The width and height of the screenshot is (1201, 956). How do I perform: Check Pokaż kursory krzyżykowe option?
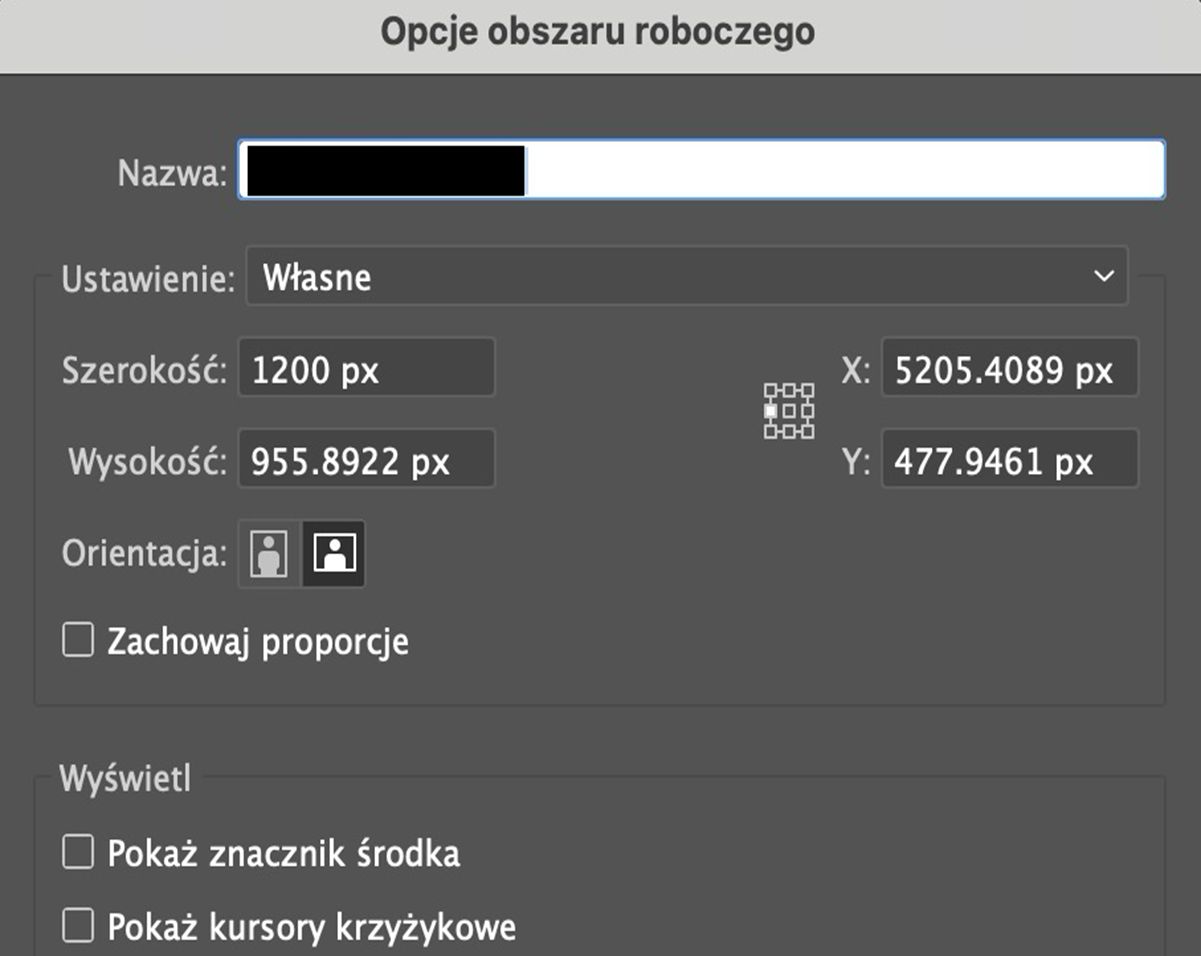click(77, 927)
